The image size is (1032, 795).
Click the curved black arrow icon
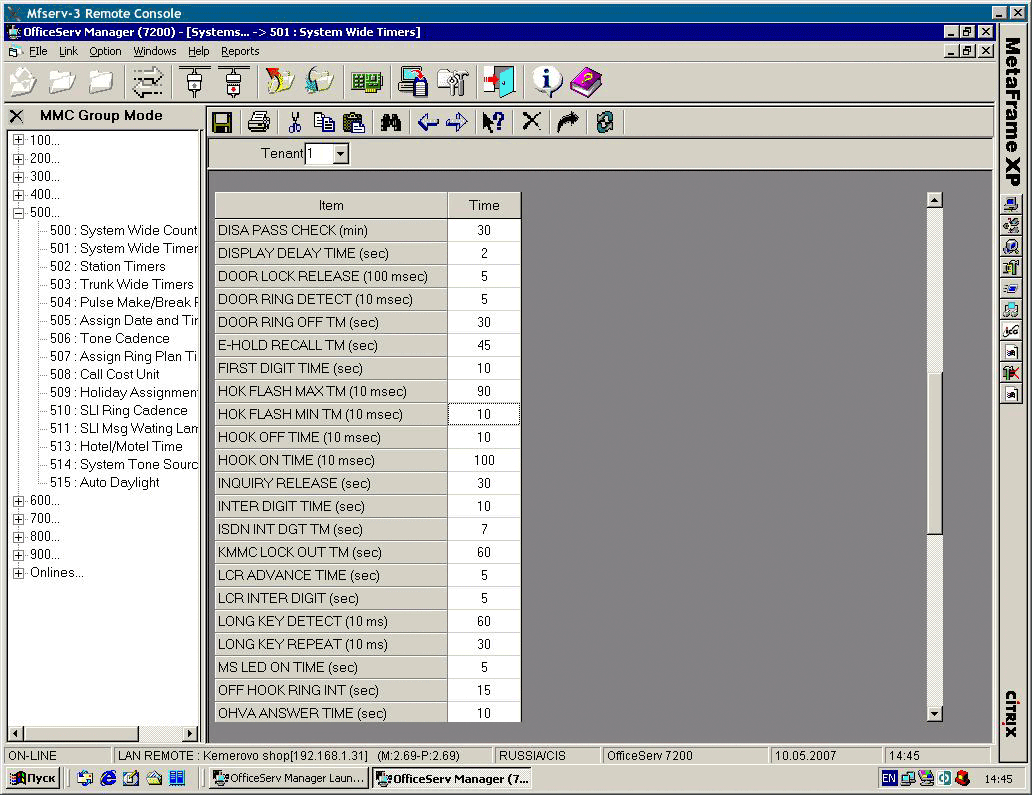pyautogui.click(x=567, y=122)
